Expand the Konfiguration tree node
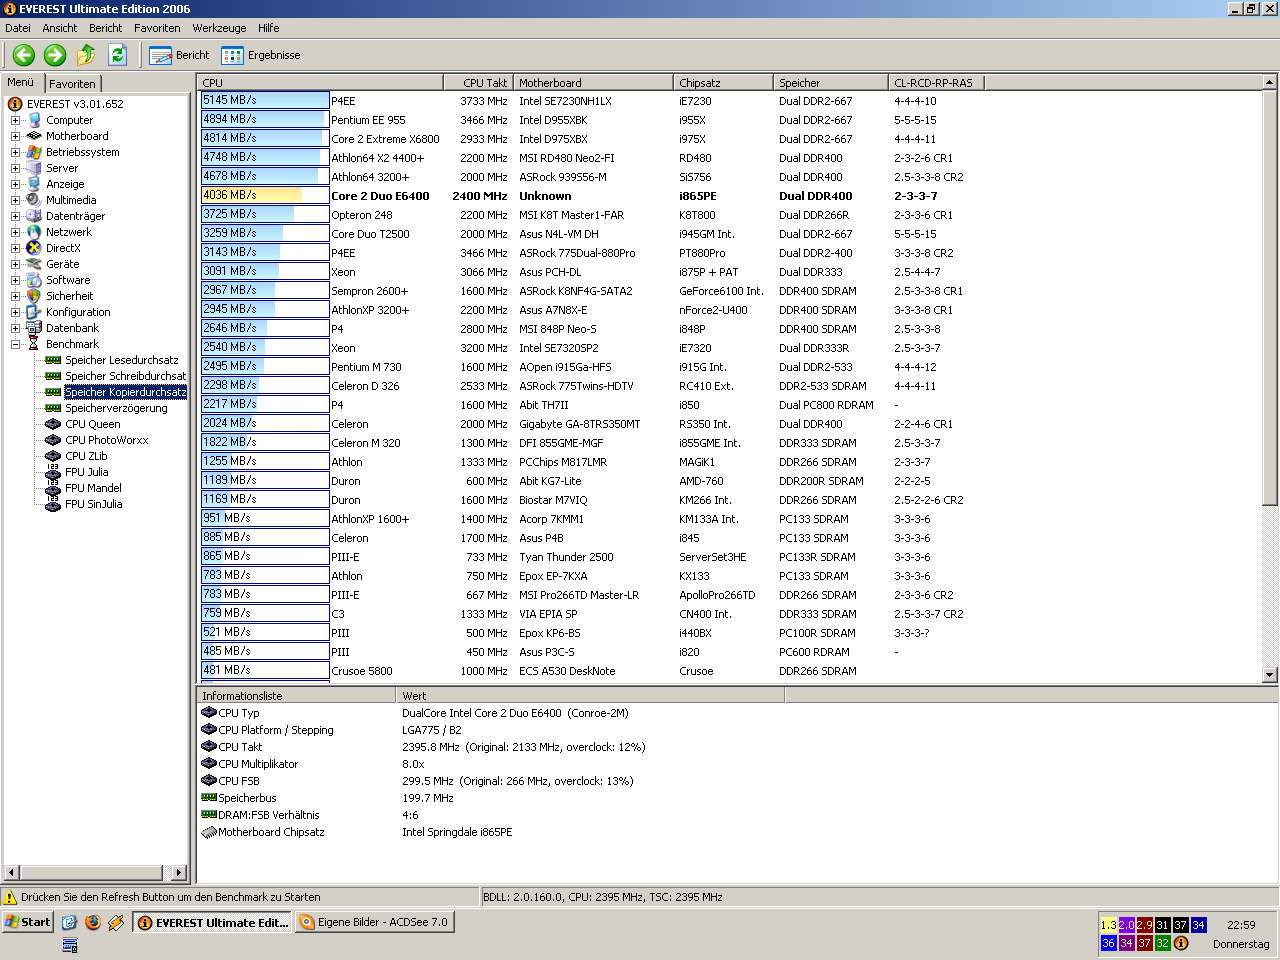Image resolution: width=1280 pixels, height=960 pixels. [x=15, y=312]
